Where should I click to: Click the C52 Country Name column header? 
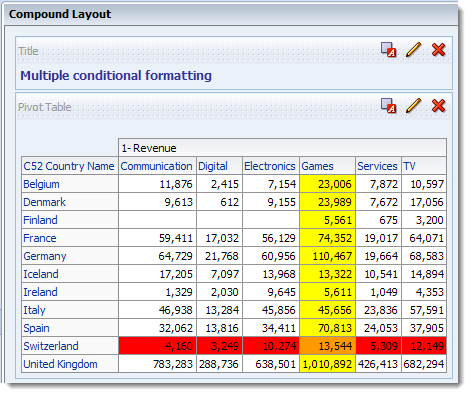click(x=69, y=166)
